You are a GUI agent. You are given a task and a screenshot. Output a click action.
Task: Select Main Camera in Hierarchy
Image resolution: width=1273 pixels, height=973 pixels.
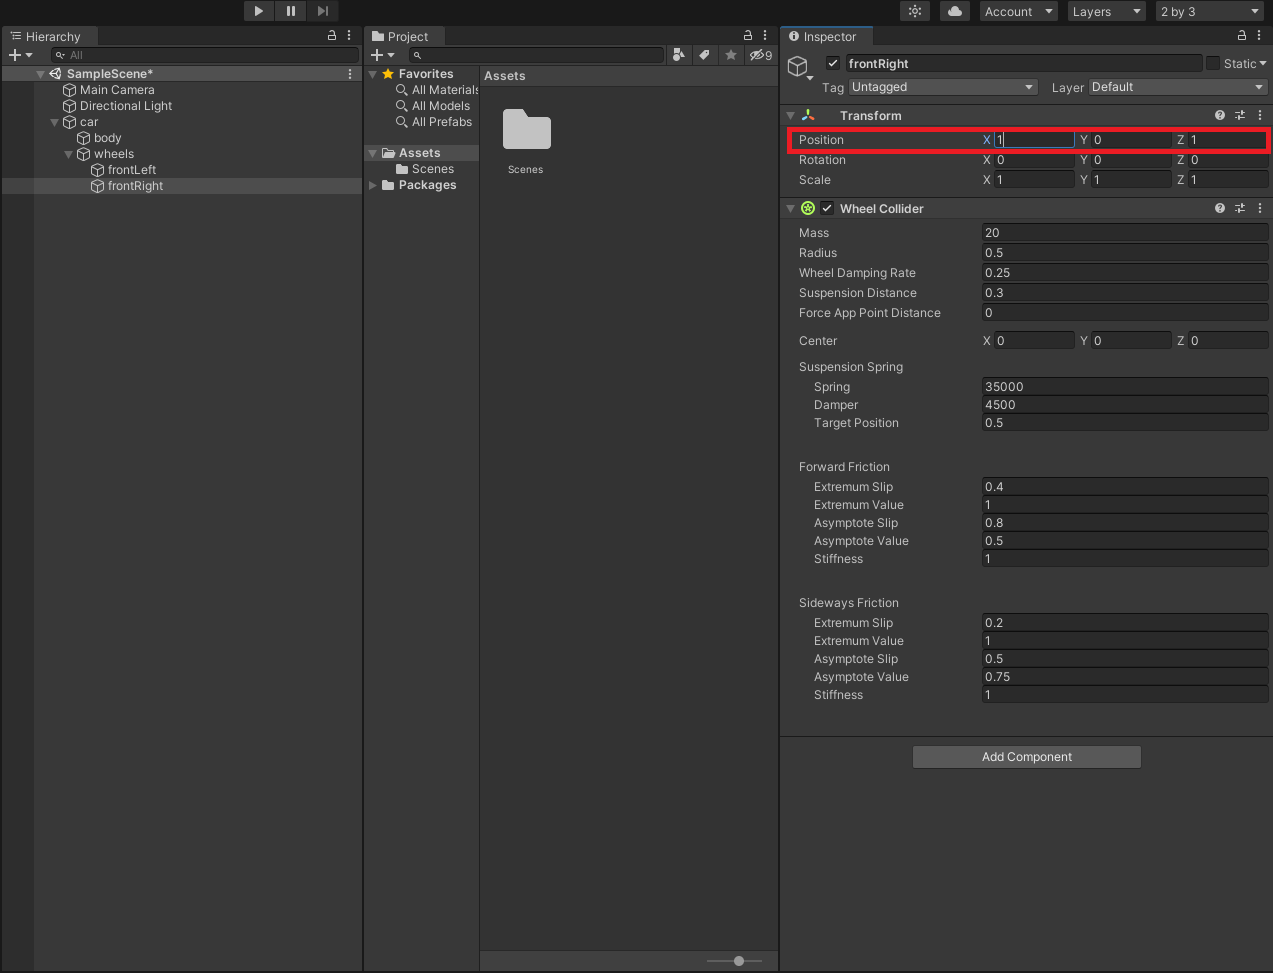point(117,90)
